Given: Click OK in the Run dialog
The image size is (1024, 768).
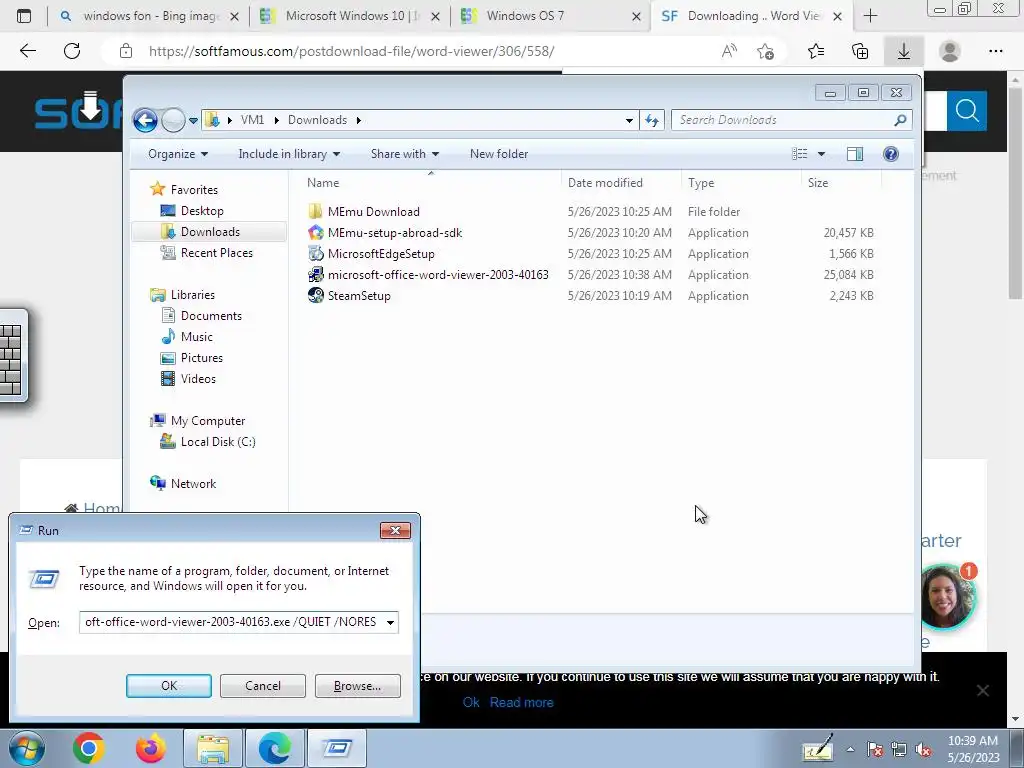Looking at the screenshot, I should [x=168, y=686].
